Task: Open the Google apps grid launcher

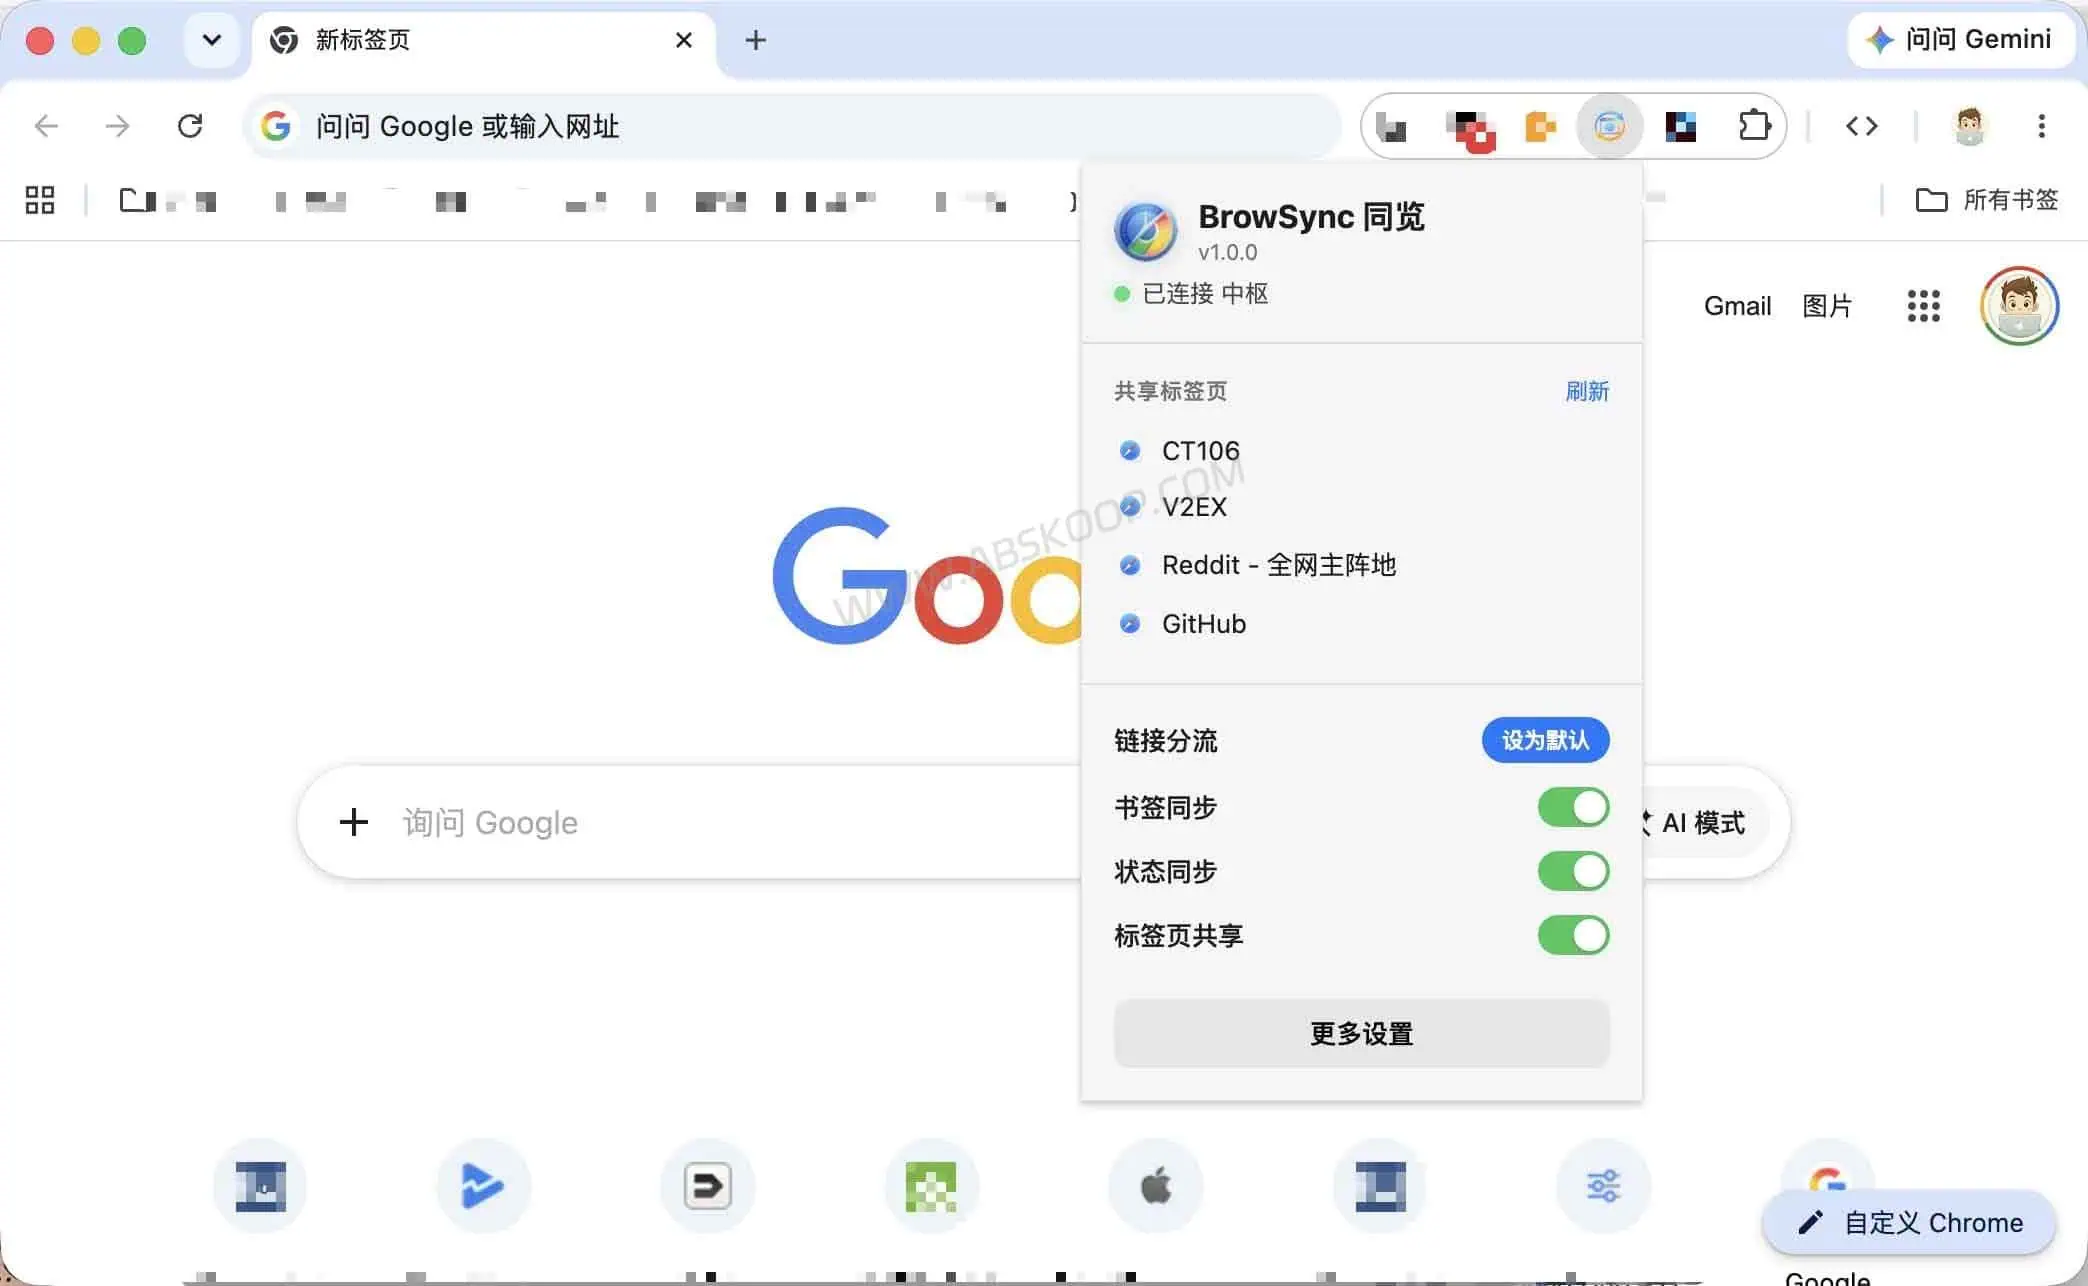Action: 1923,306
